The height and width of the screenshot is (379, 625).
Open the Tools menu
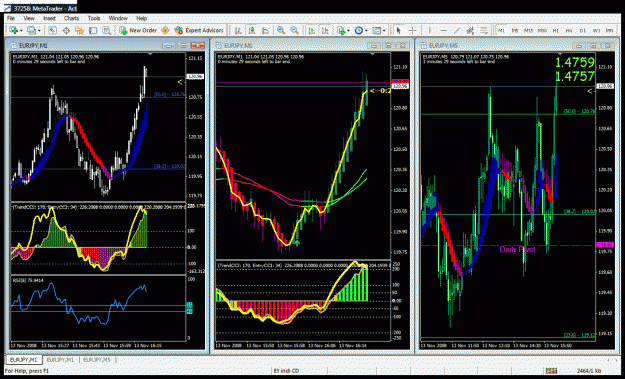coord(94,18)
